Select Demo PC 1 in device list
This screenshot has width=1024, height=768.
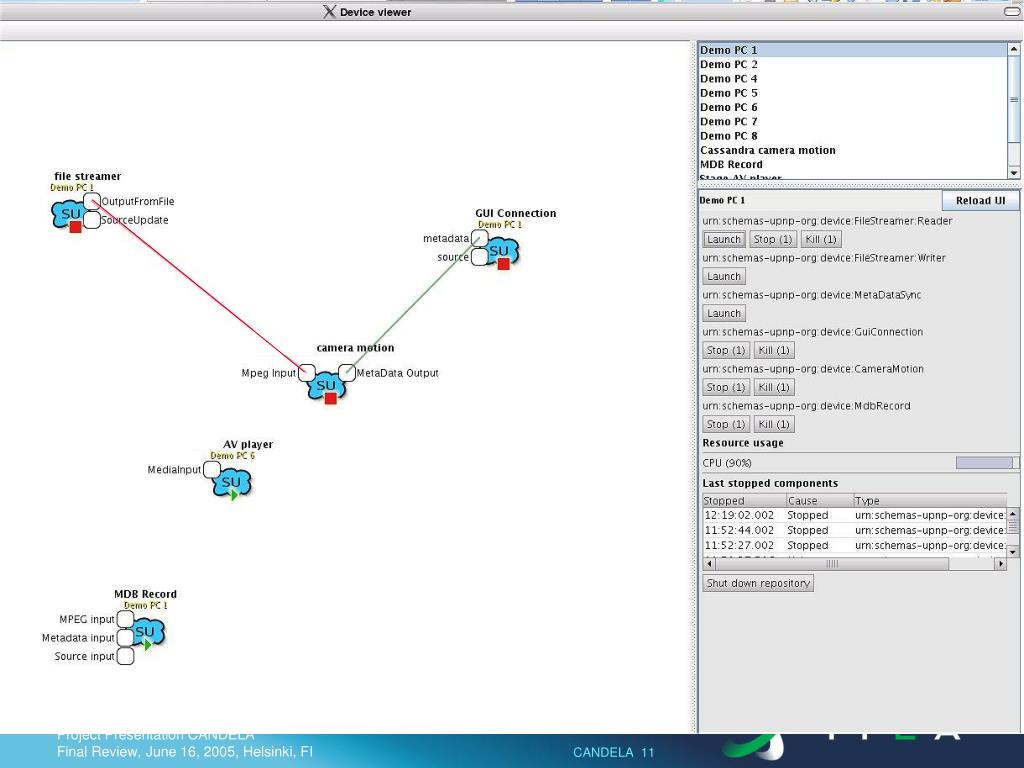tap(853, 50)
